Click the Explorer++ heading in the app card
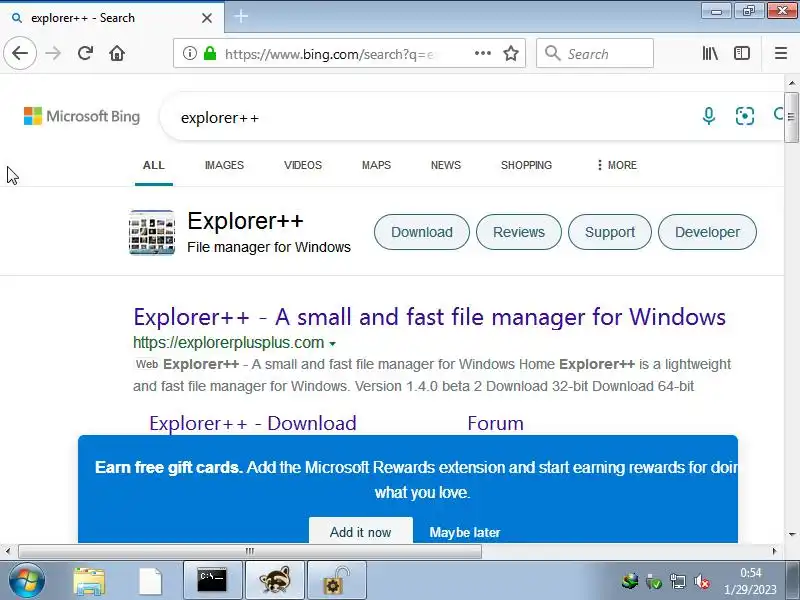The image size is (800, 600). tap(245, 221)
